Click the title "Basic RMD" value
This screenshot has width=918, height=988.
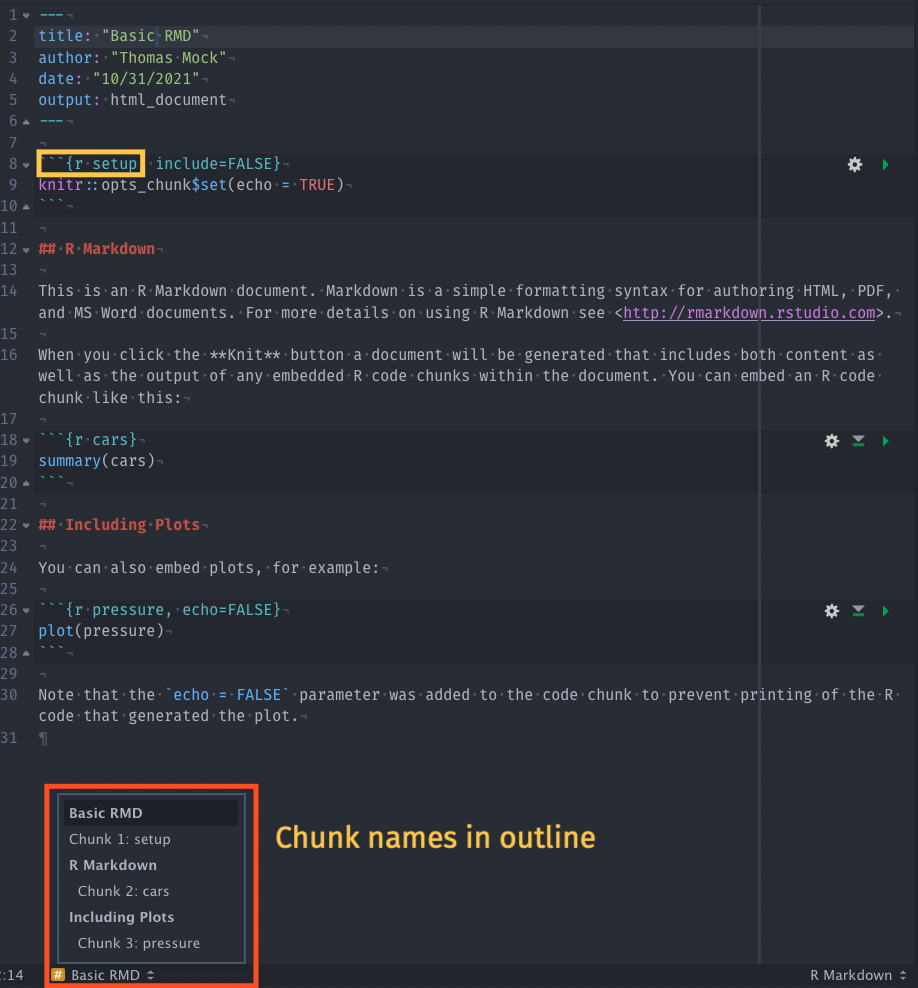tap(151, 36)
